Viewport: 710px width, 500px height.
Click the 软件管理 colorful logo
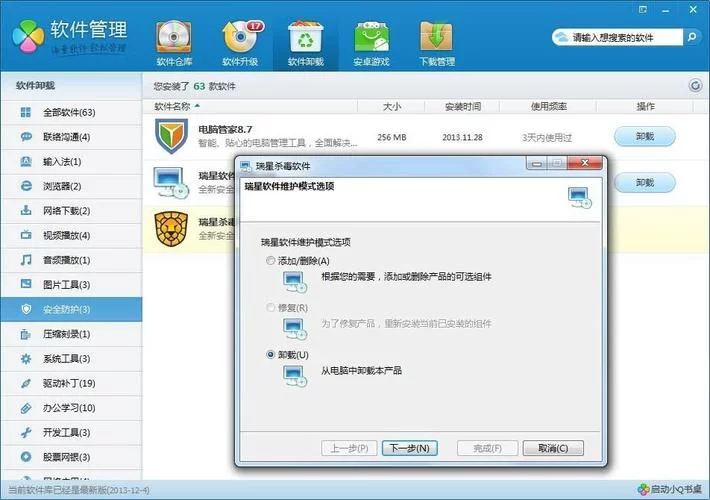(x=28, y=36)
